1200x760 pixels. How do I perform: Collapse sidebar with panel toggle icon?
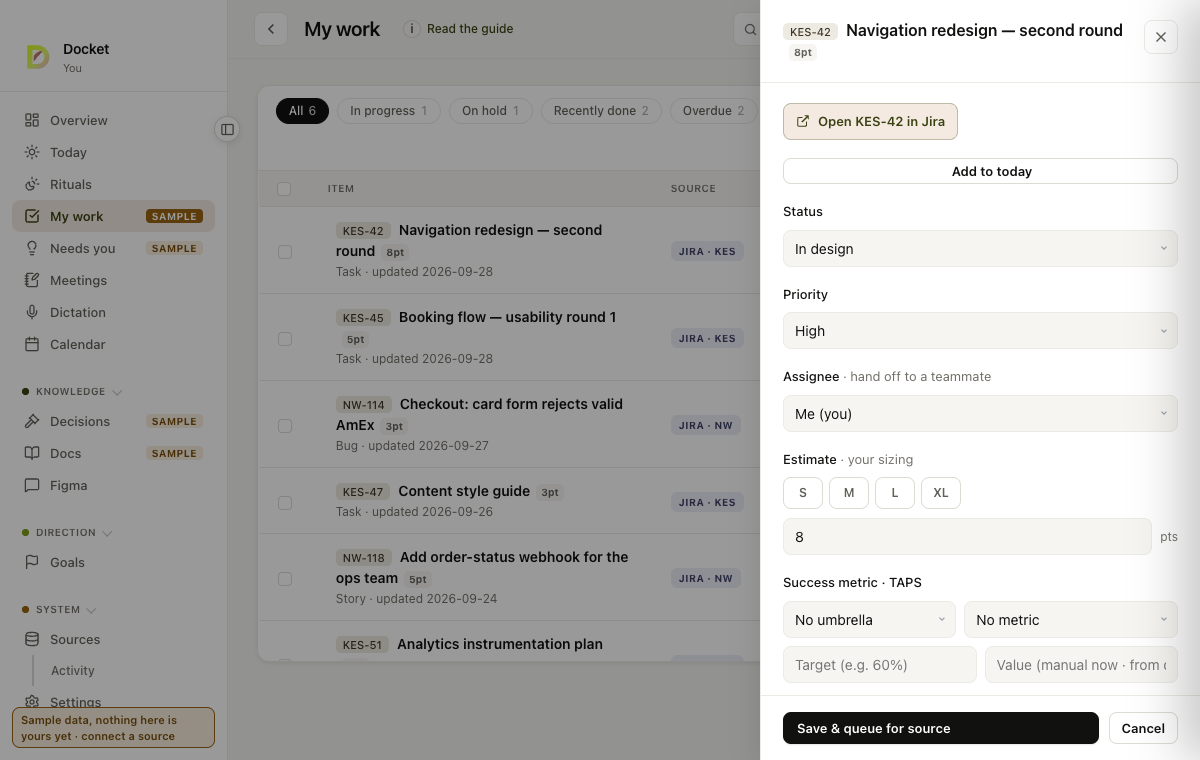point(227,129)
